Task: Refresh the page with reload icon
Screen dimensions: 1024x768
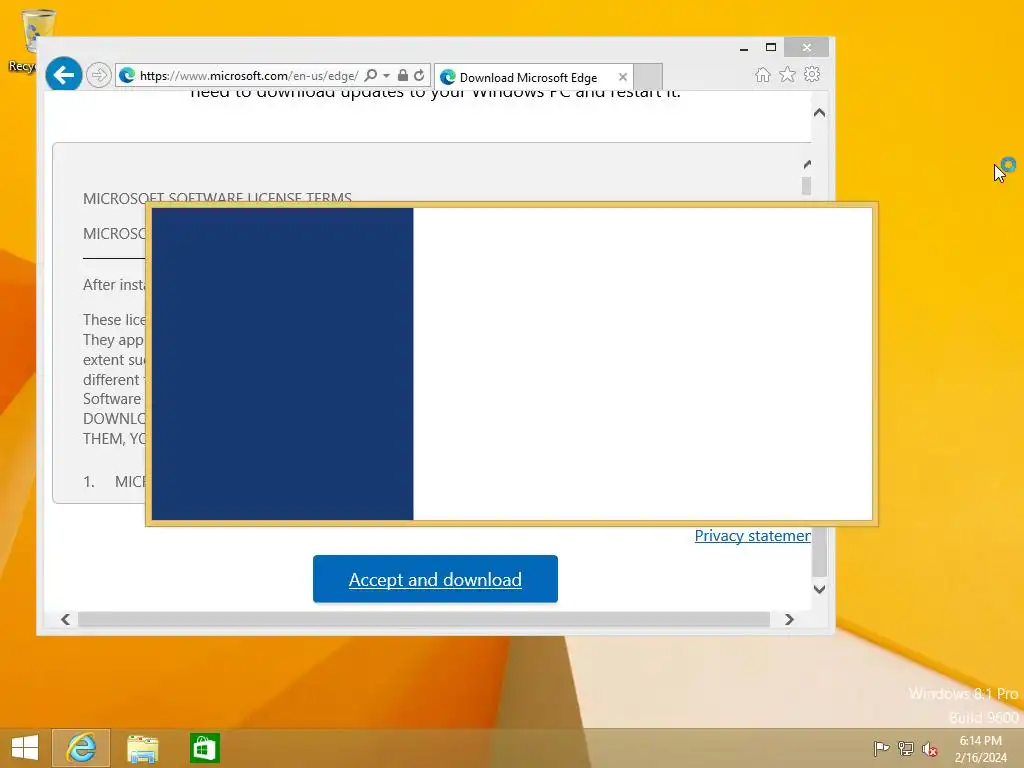Action: click(419, 75)
